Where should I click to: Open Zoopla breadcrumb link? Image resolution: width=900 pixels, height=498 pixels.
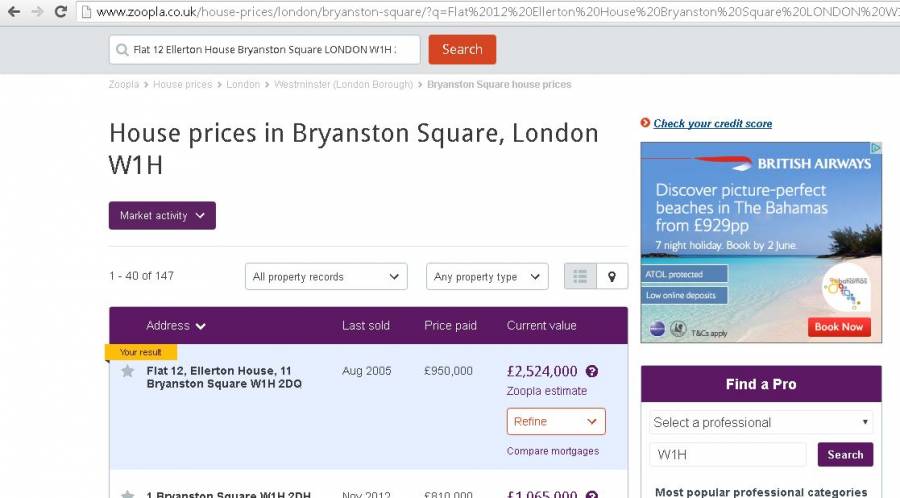coord(124,84)
